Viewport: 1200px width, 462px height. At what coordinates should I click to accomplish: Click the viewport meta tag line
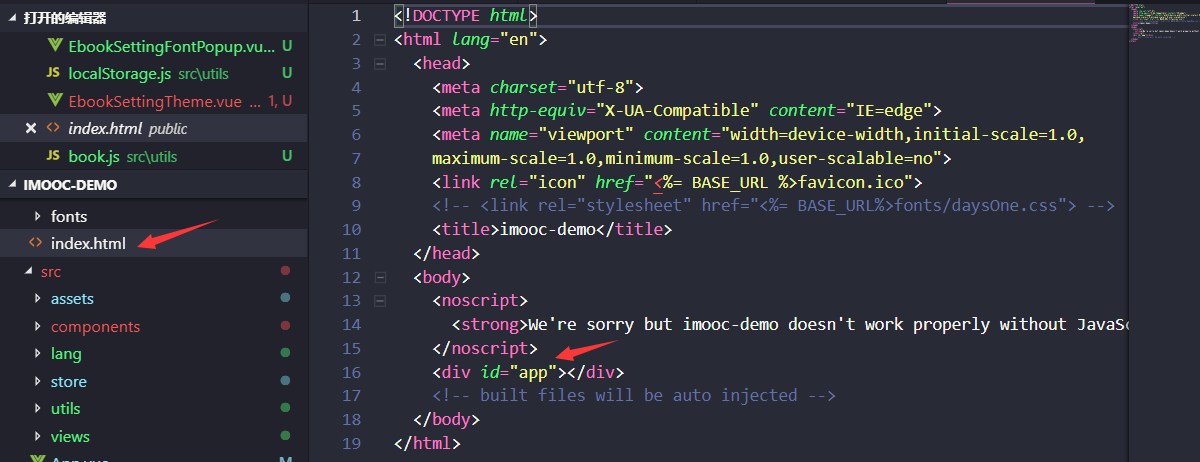pos(760,135)
